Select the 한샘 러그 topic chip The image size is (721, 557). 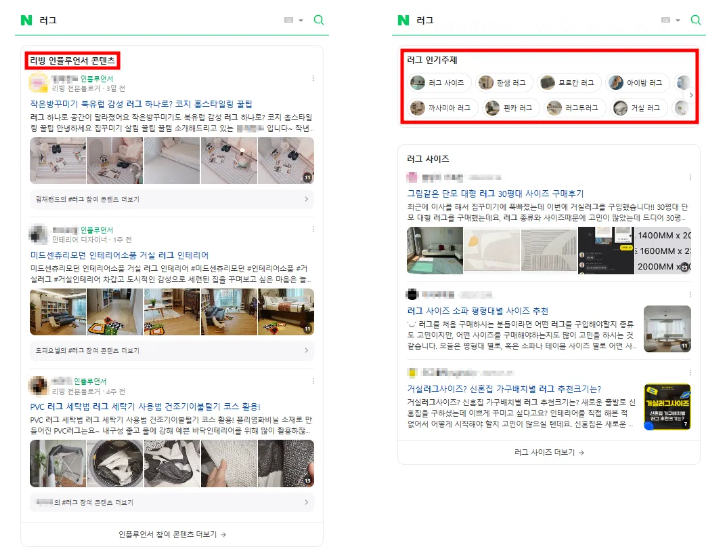point(504,83)
